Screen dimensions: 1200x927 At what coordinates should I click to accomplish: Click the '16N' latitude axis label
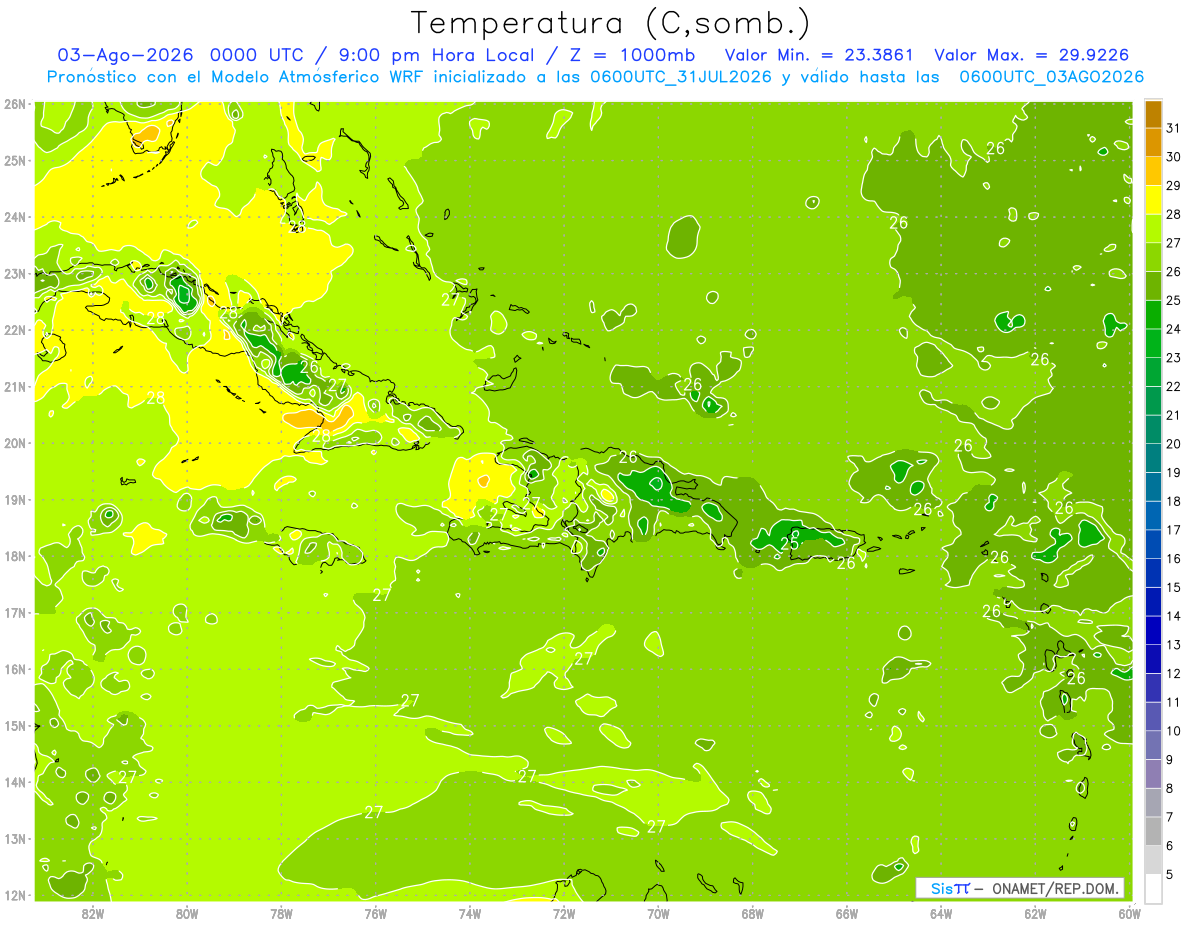pos(15,669)
